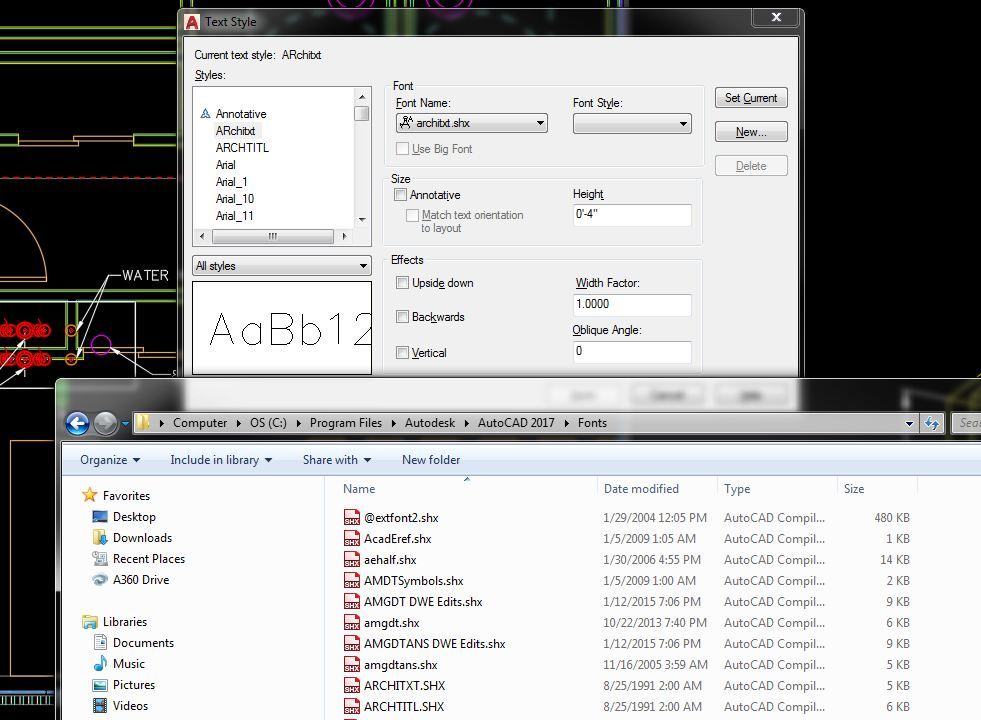Screen dimensions: 981x720
Task: Click the Favorites star icon
Action: click(89, 495)
